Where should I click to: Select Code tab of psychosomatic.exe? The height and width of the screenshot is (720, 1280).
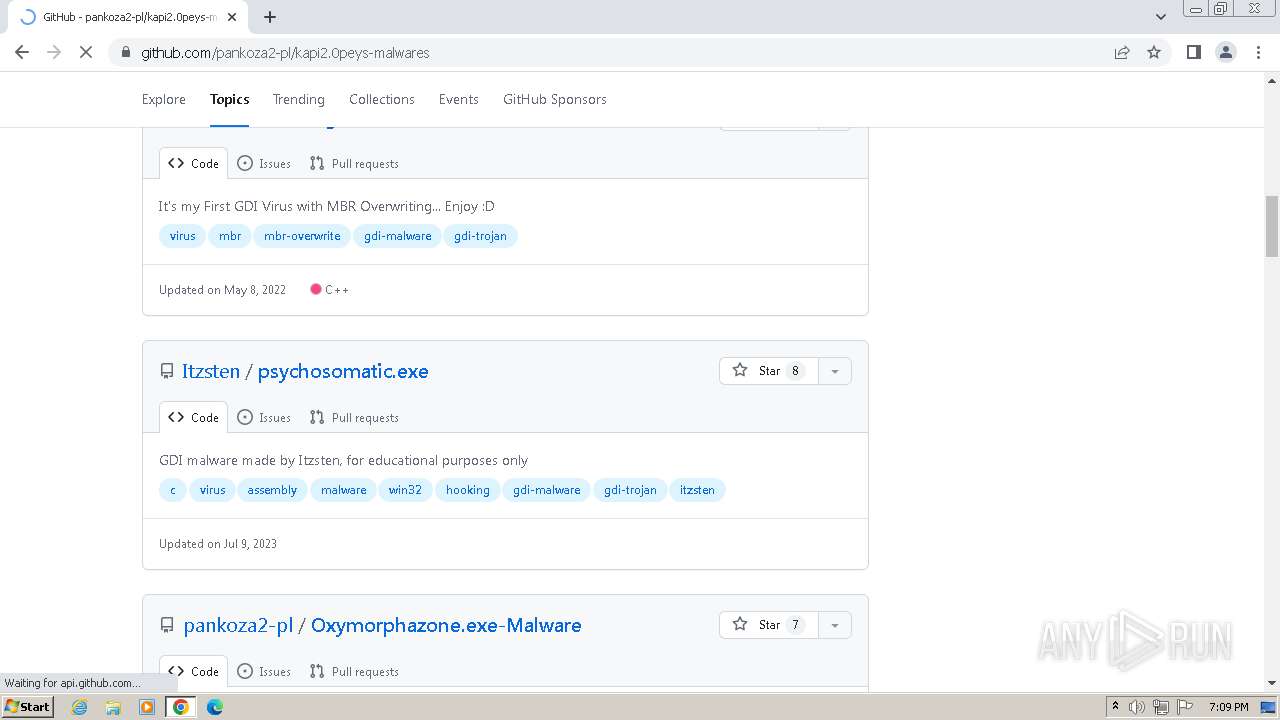(193, 418)
